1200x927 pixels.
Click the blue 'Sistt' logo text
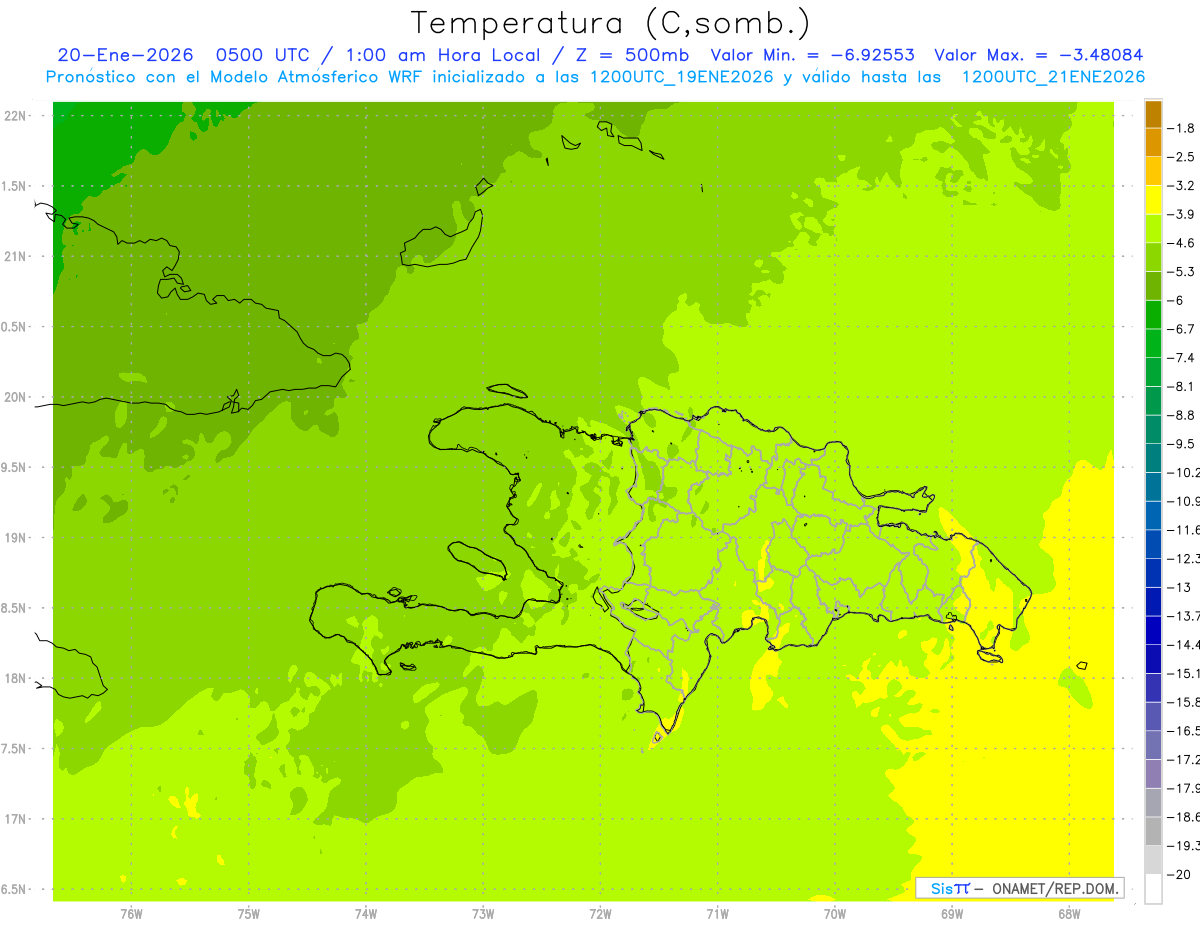pyautogui.click(x=949, y=888)
